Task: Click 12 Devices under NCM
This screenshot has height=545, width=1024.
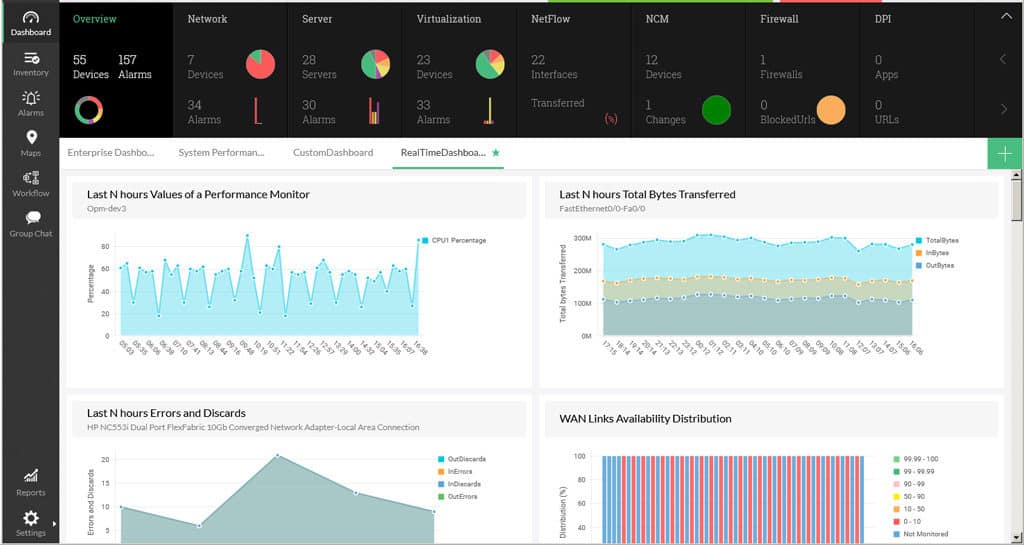Action: coord(663,67)
